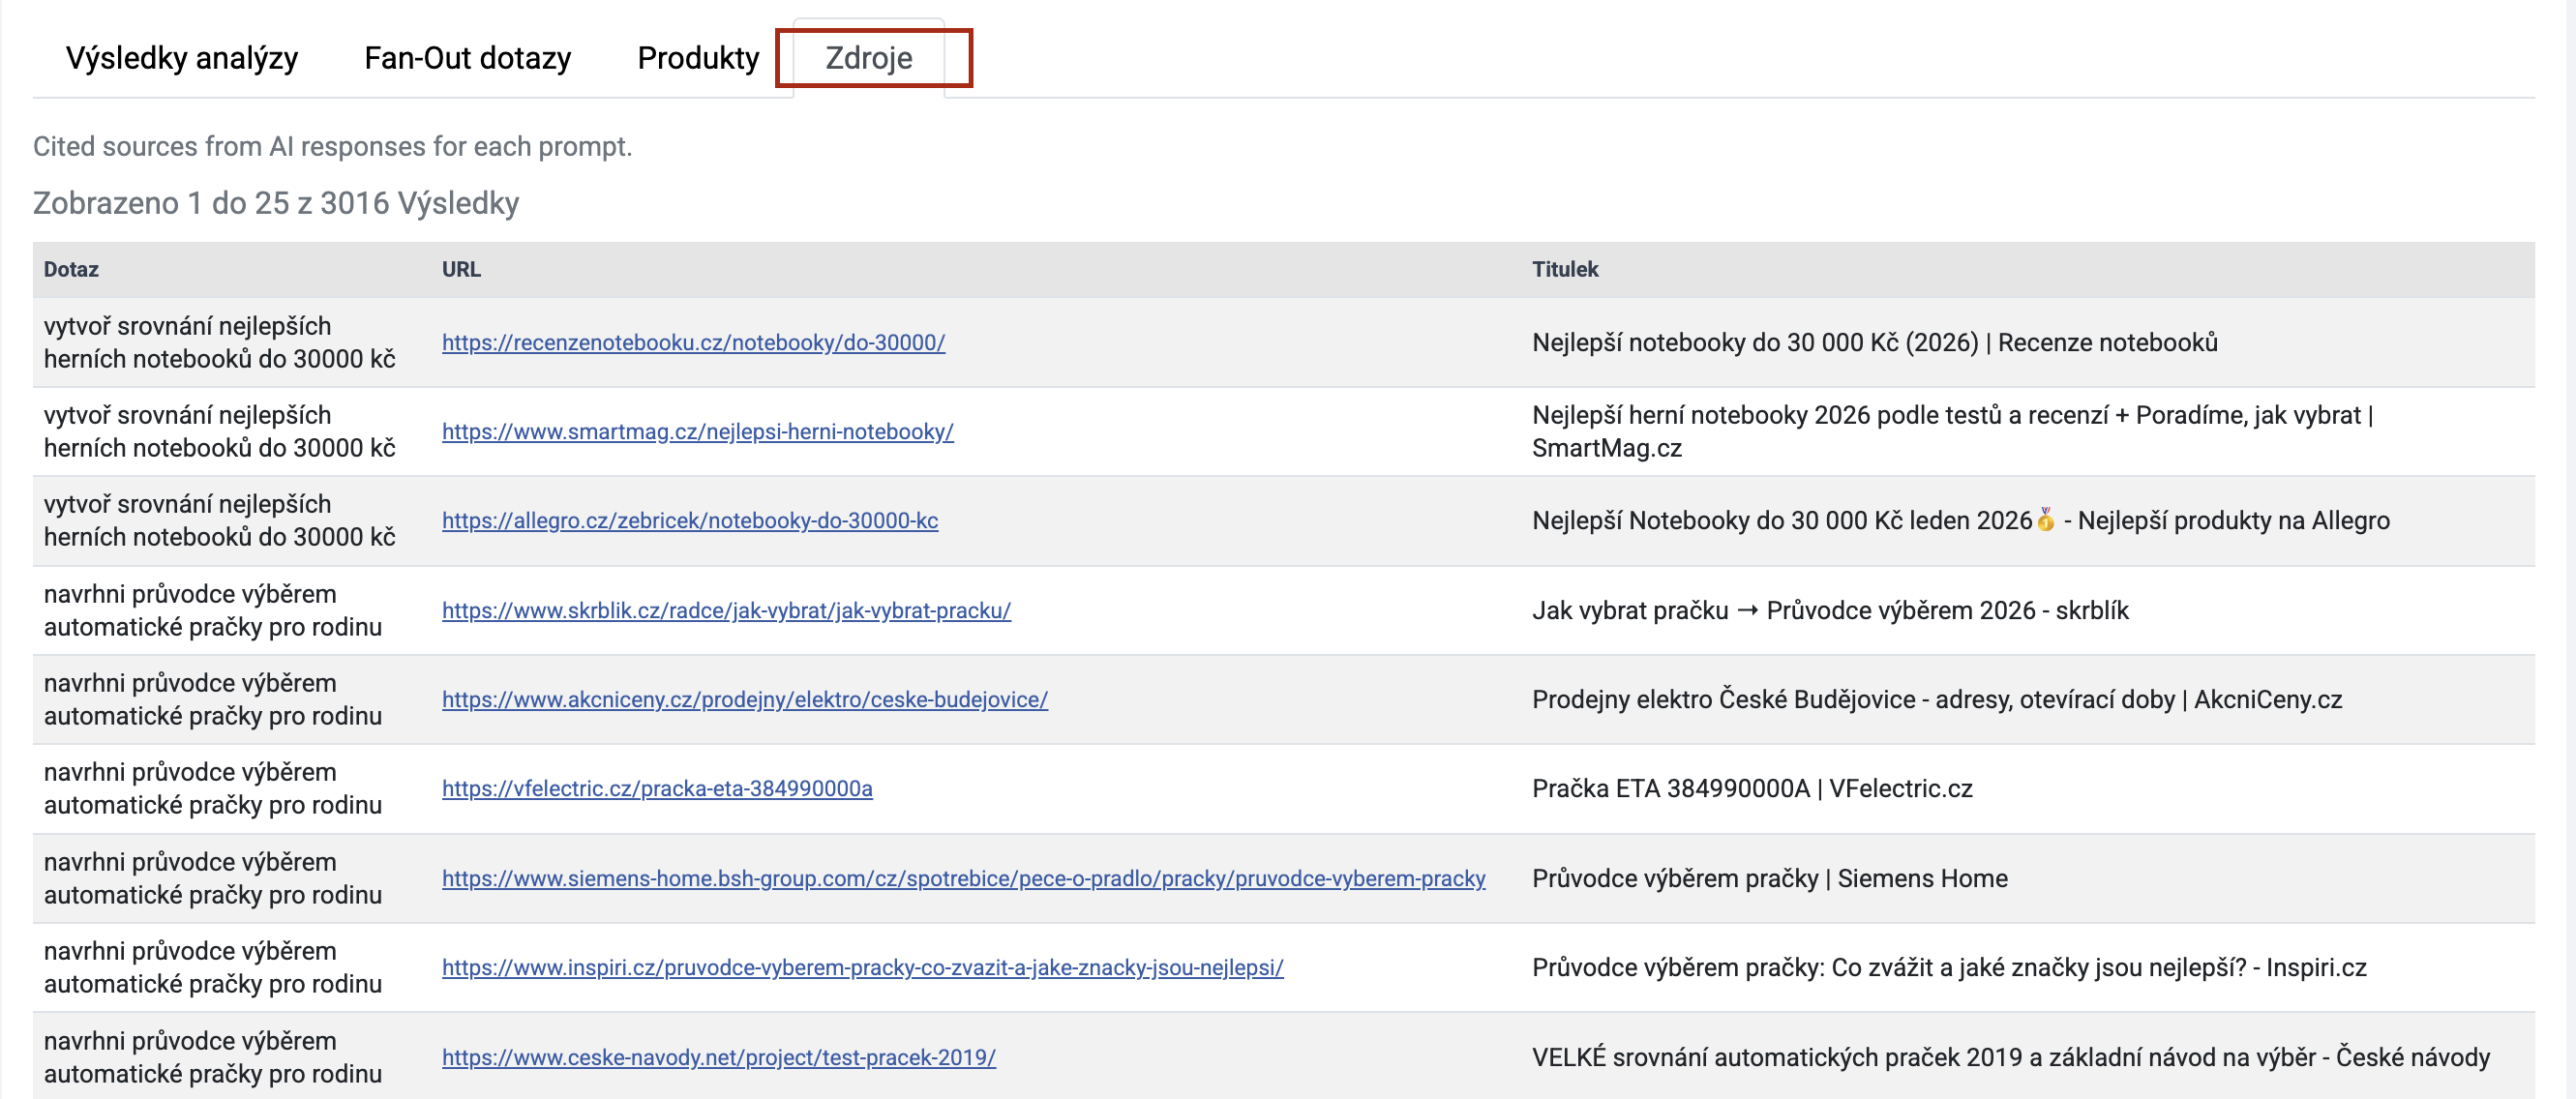
Task: Click first row query about herních notebooků
Action: coord(219,343)
